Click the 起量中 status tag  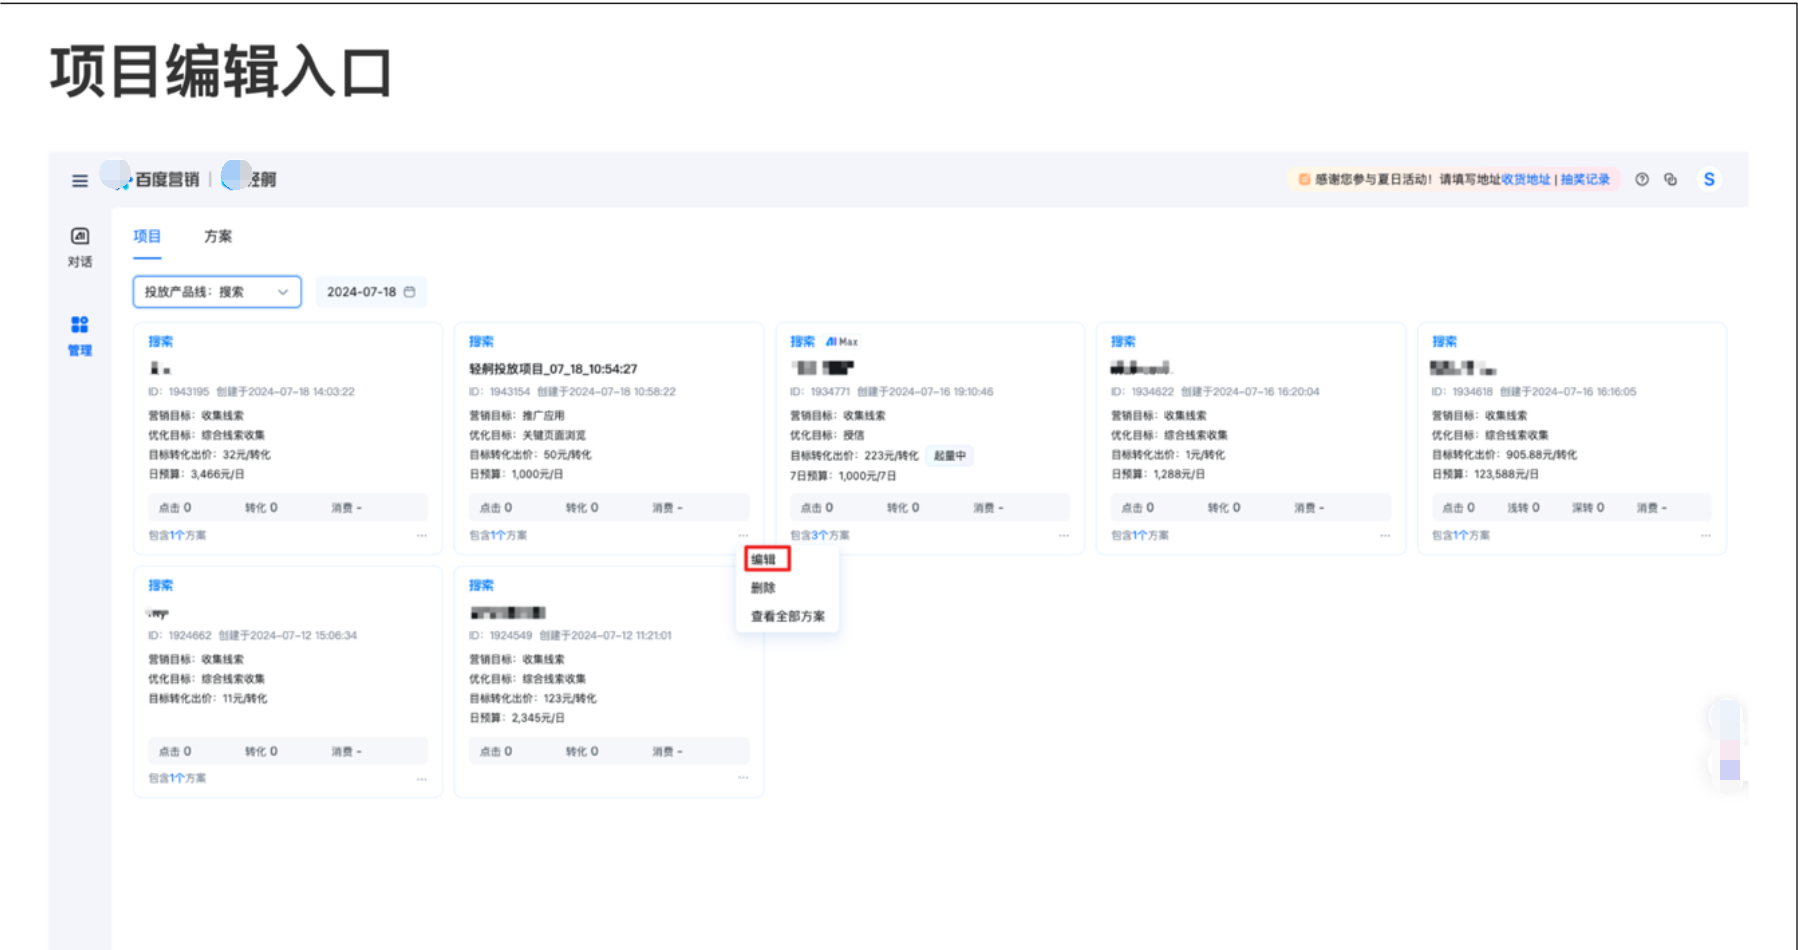pyautogui.click(x=950, y=456)
